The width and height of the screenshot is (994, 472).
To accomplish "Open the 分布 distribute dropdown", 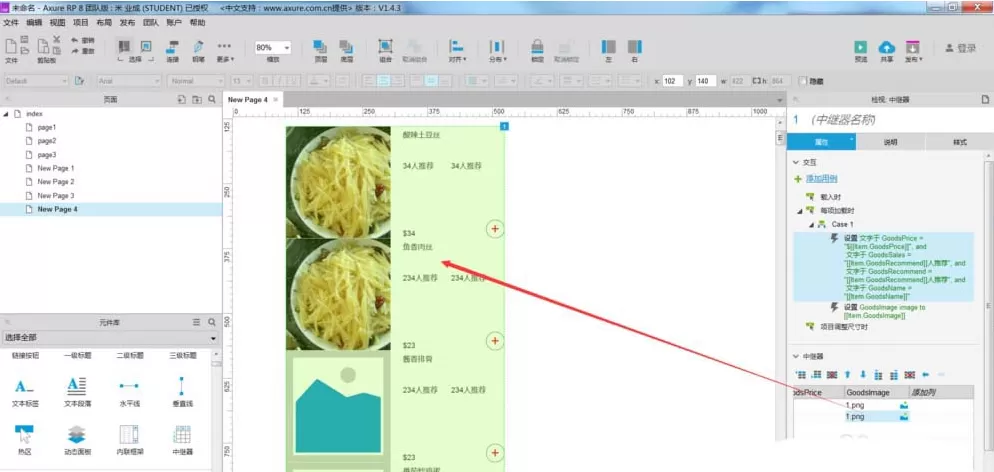I will click(x=497, y=51).
